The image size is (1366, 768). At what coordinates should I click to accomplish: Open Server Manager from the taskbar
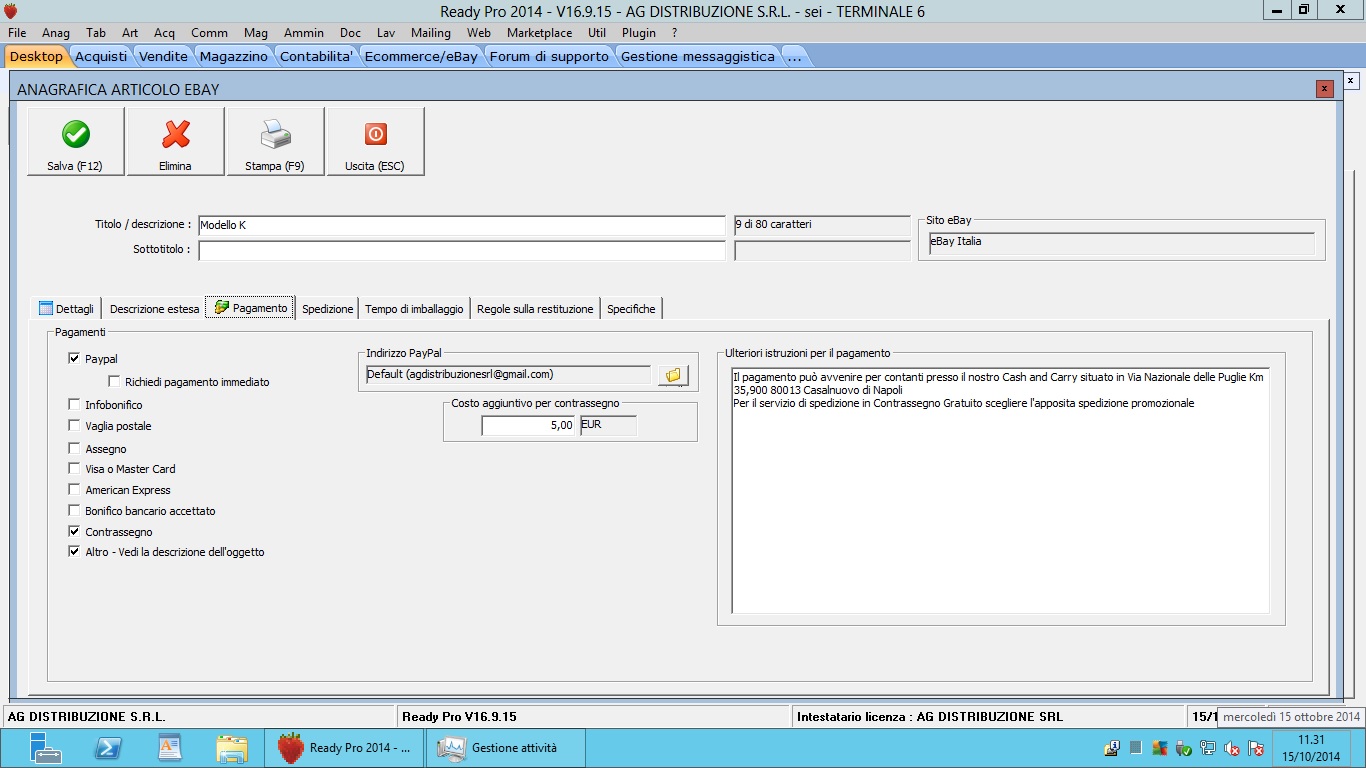46,748
